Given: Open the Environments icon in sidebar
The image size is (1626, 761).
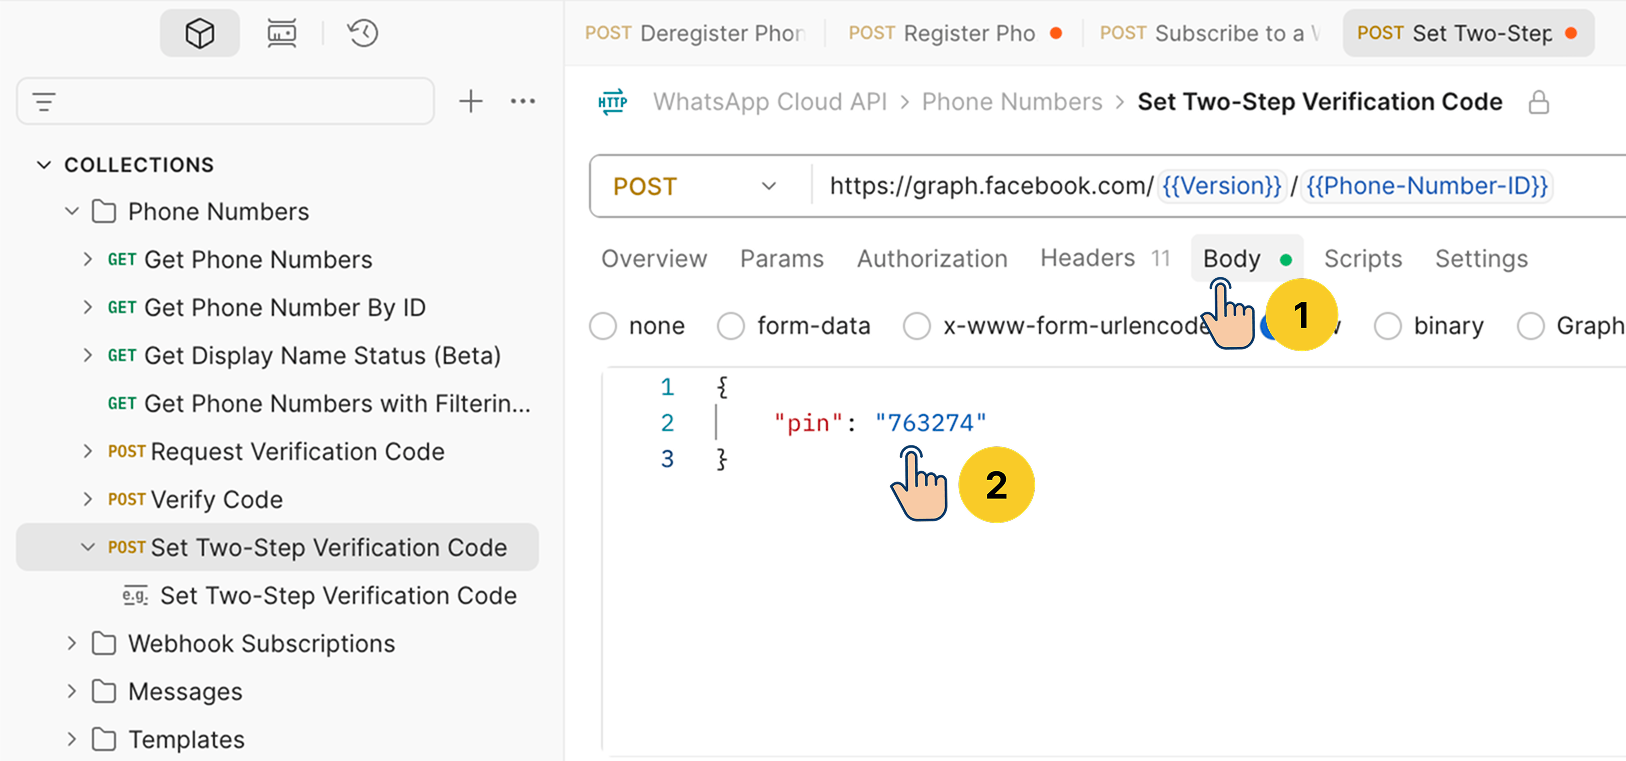Looking at the screenshot, I should [x=282, y=33].
